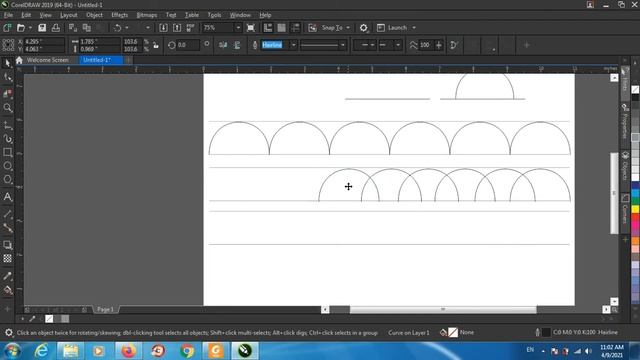Click the Publish to PDF icon
This screenshot has width=640, height=360.
point(191,28)
